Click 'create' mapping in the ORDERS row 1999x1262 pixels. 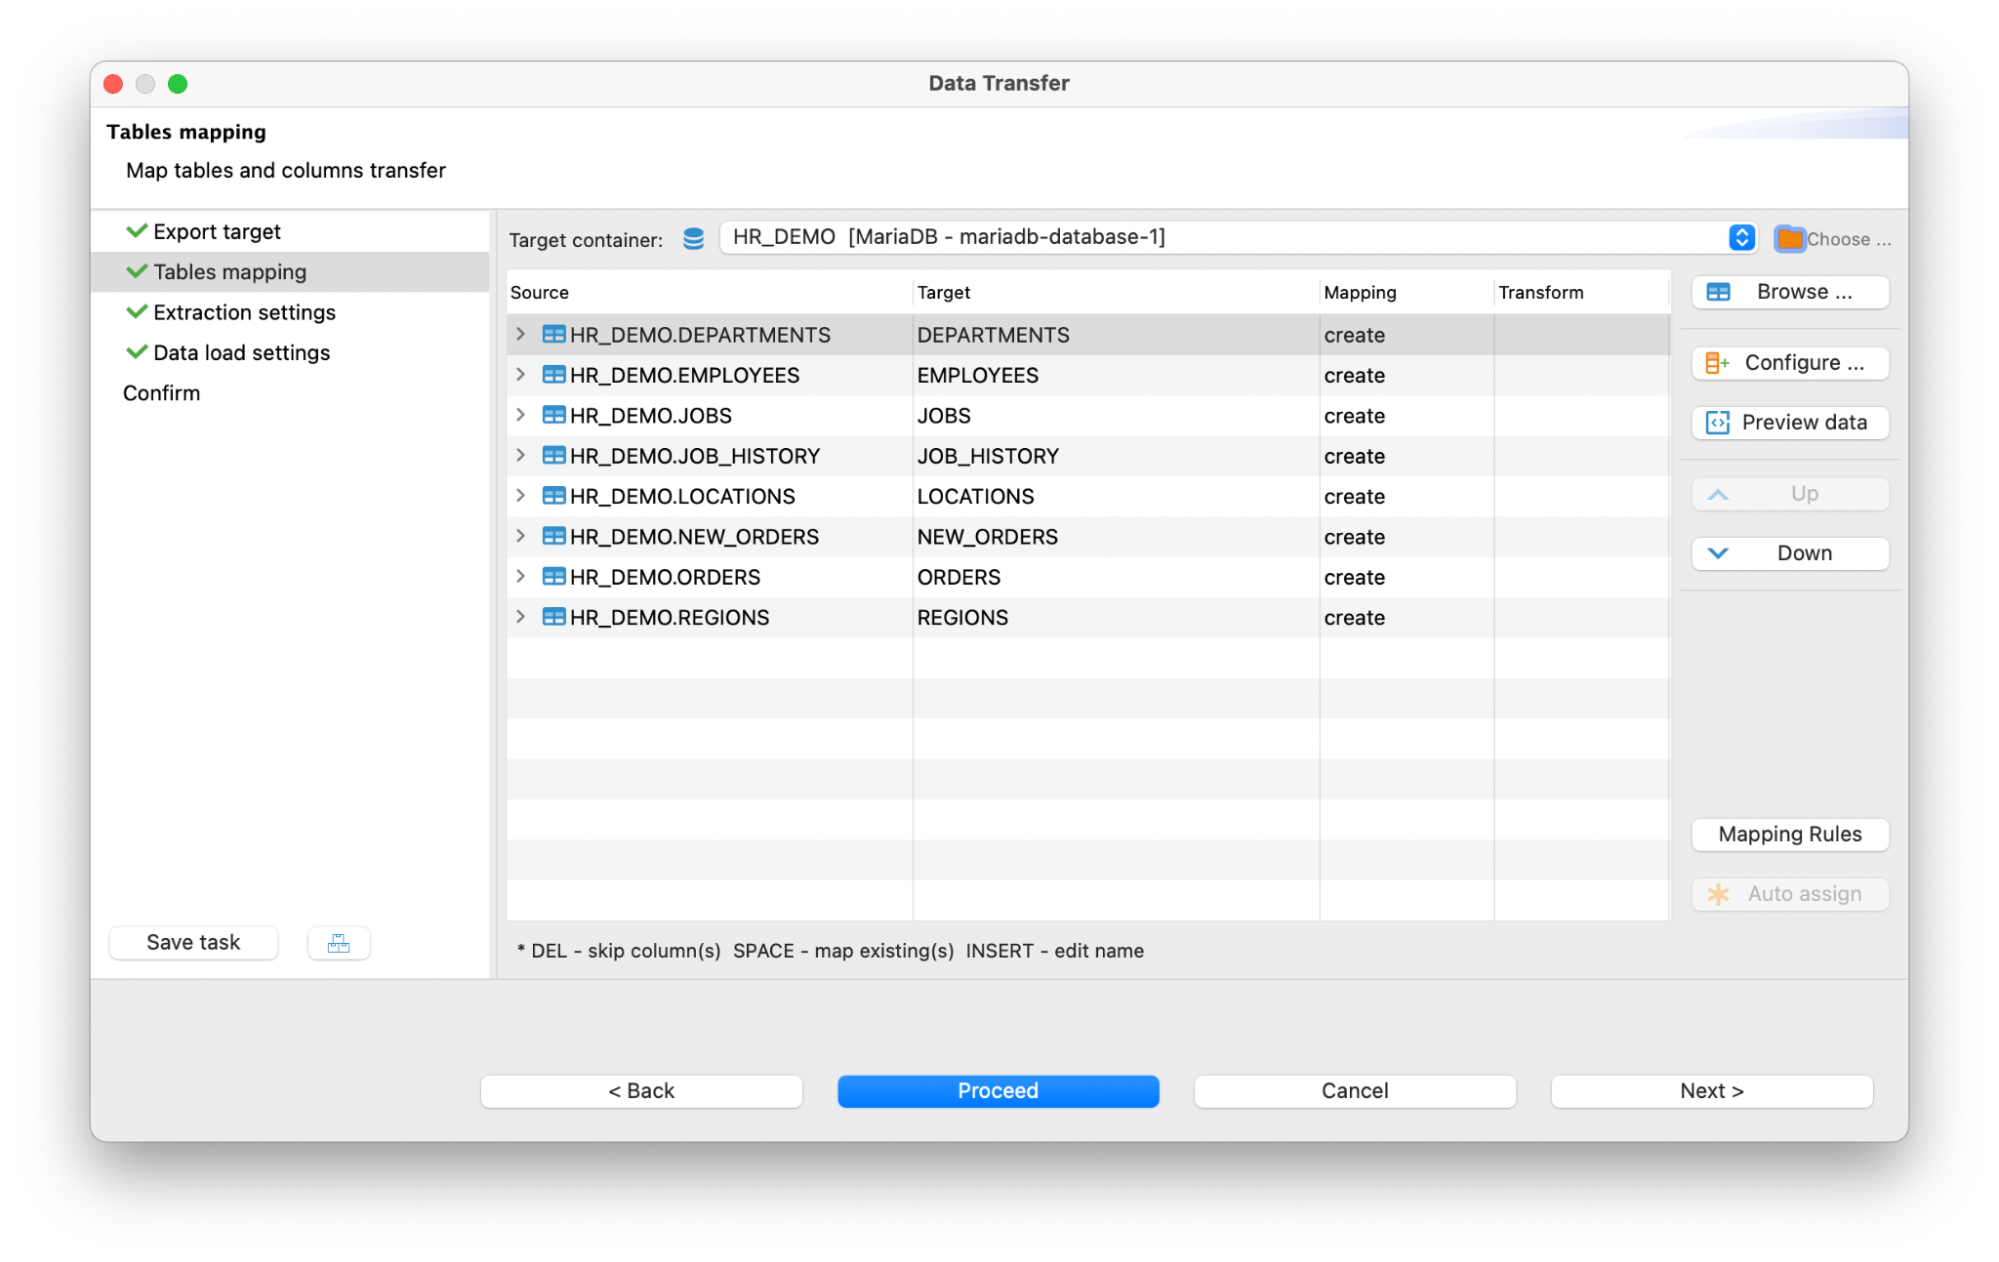(1354, 578)
